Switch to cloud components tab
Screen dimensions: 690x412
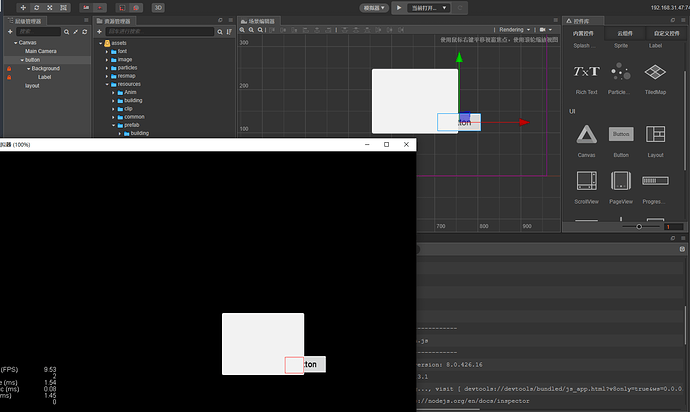pyautogui.click(x=624, y=33)
